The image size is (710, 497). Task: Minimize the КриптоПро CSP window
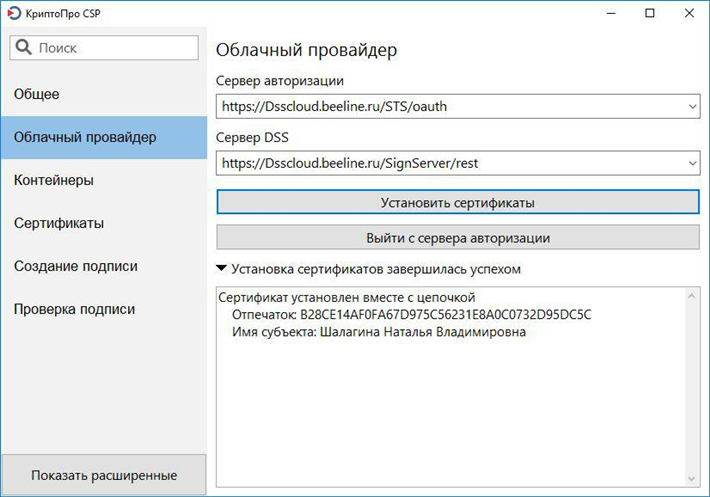pyautogui.click(x=611, y=13)
